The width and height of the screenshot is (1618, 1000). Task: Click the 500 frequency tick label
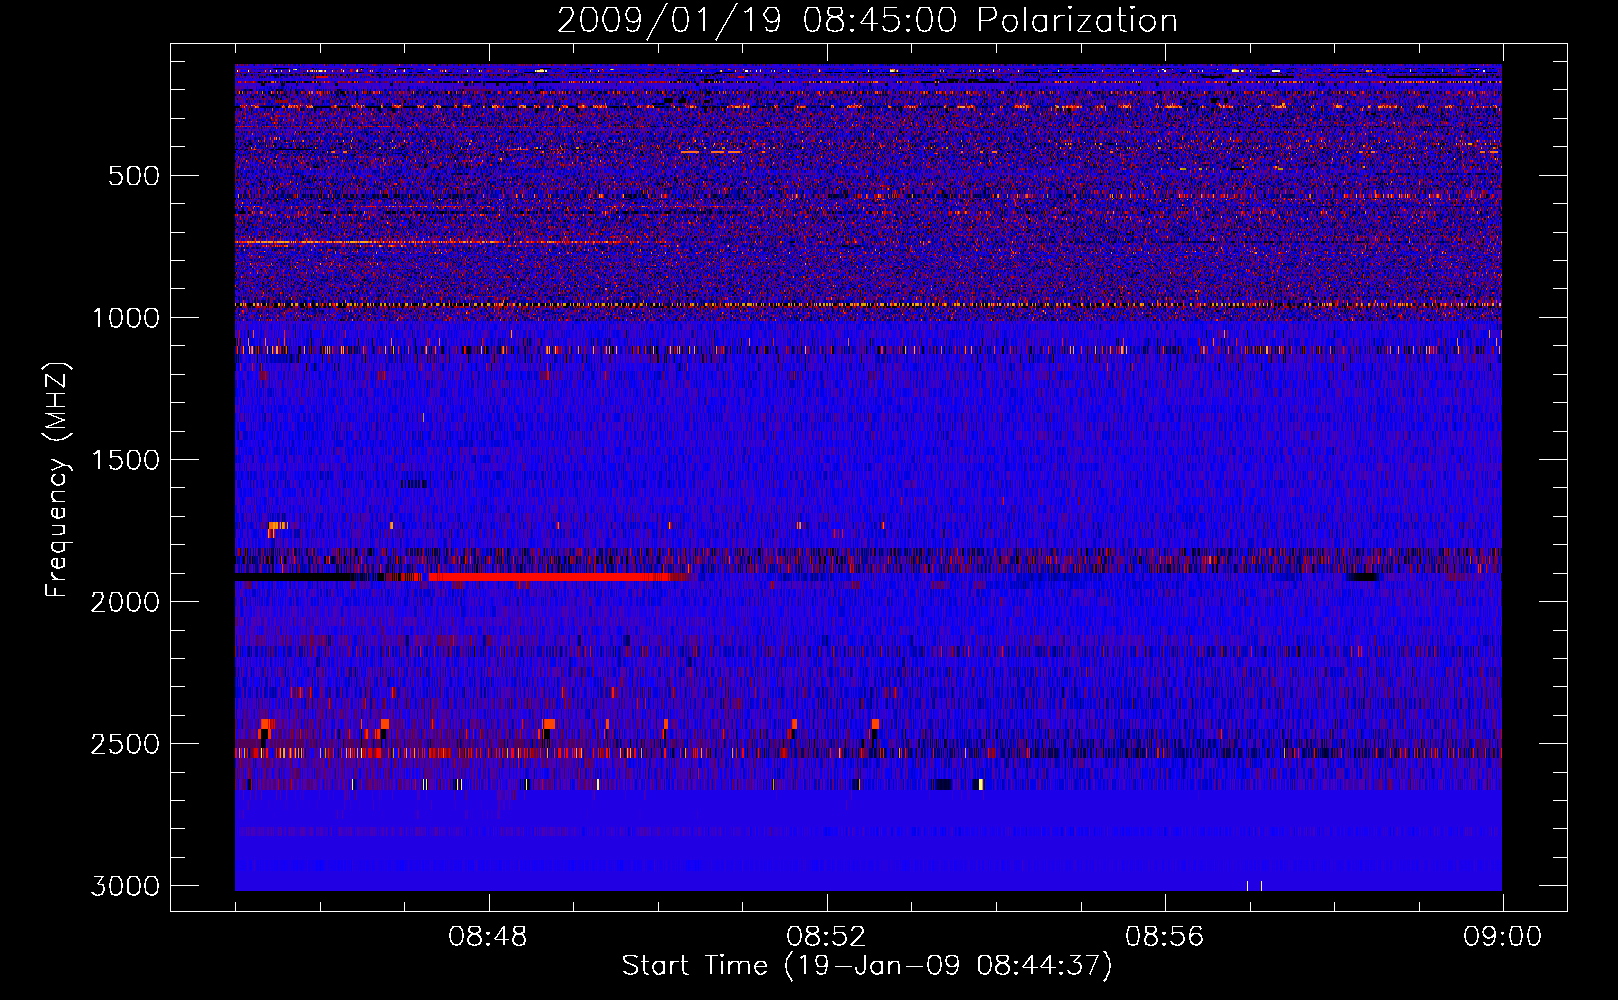[133, 176]
